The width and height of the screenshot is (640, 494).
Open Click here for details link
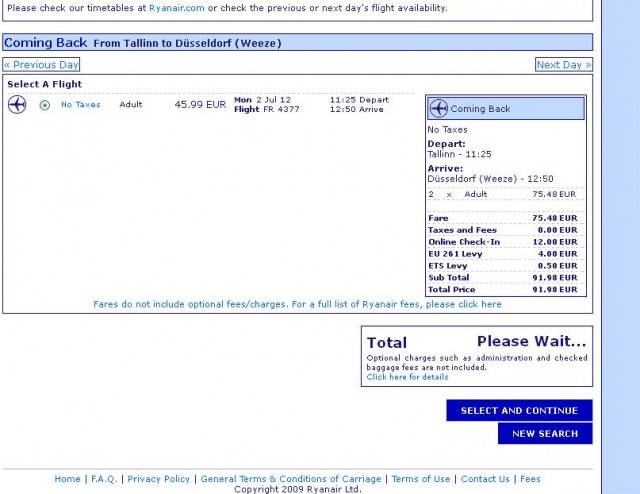tap(407, 377)
